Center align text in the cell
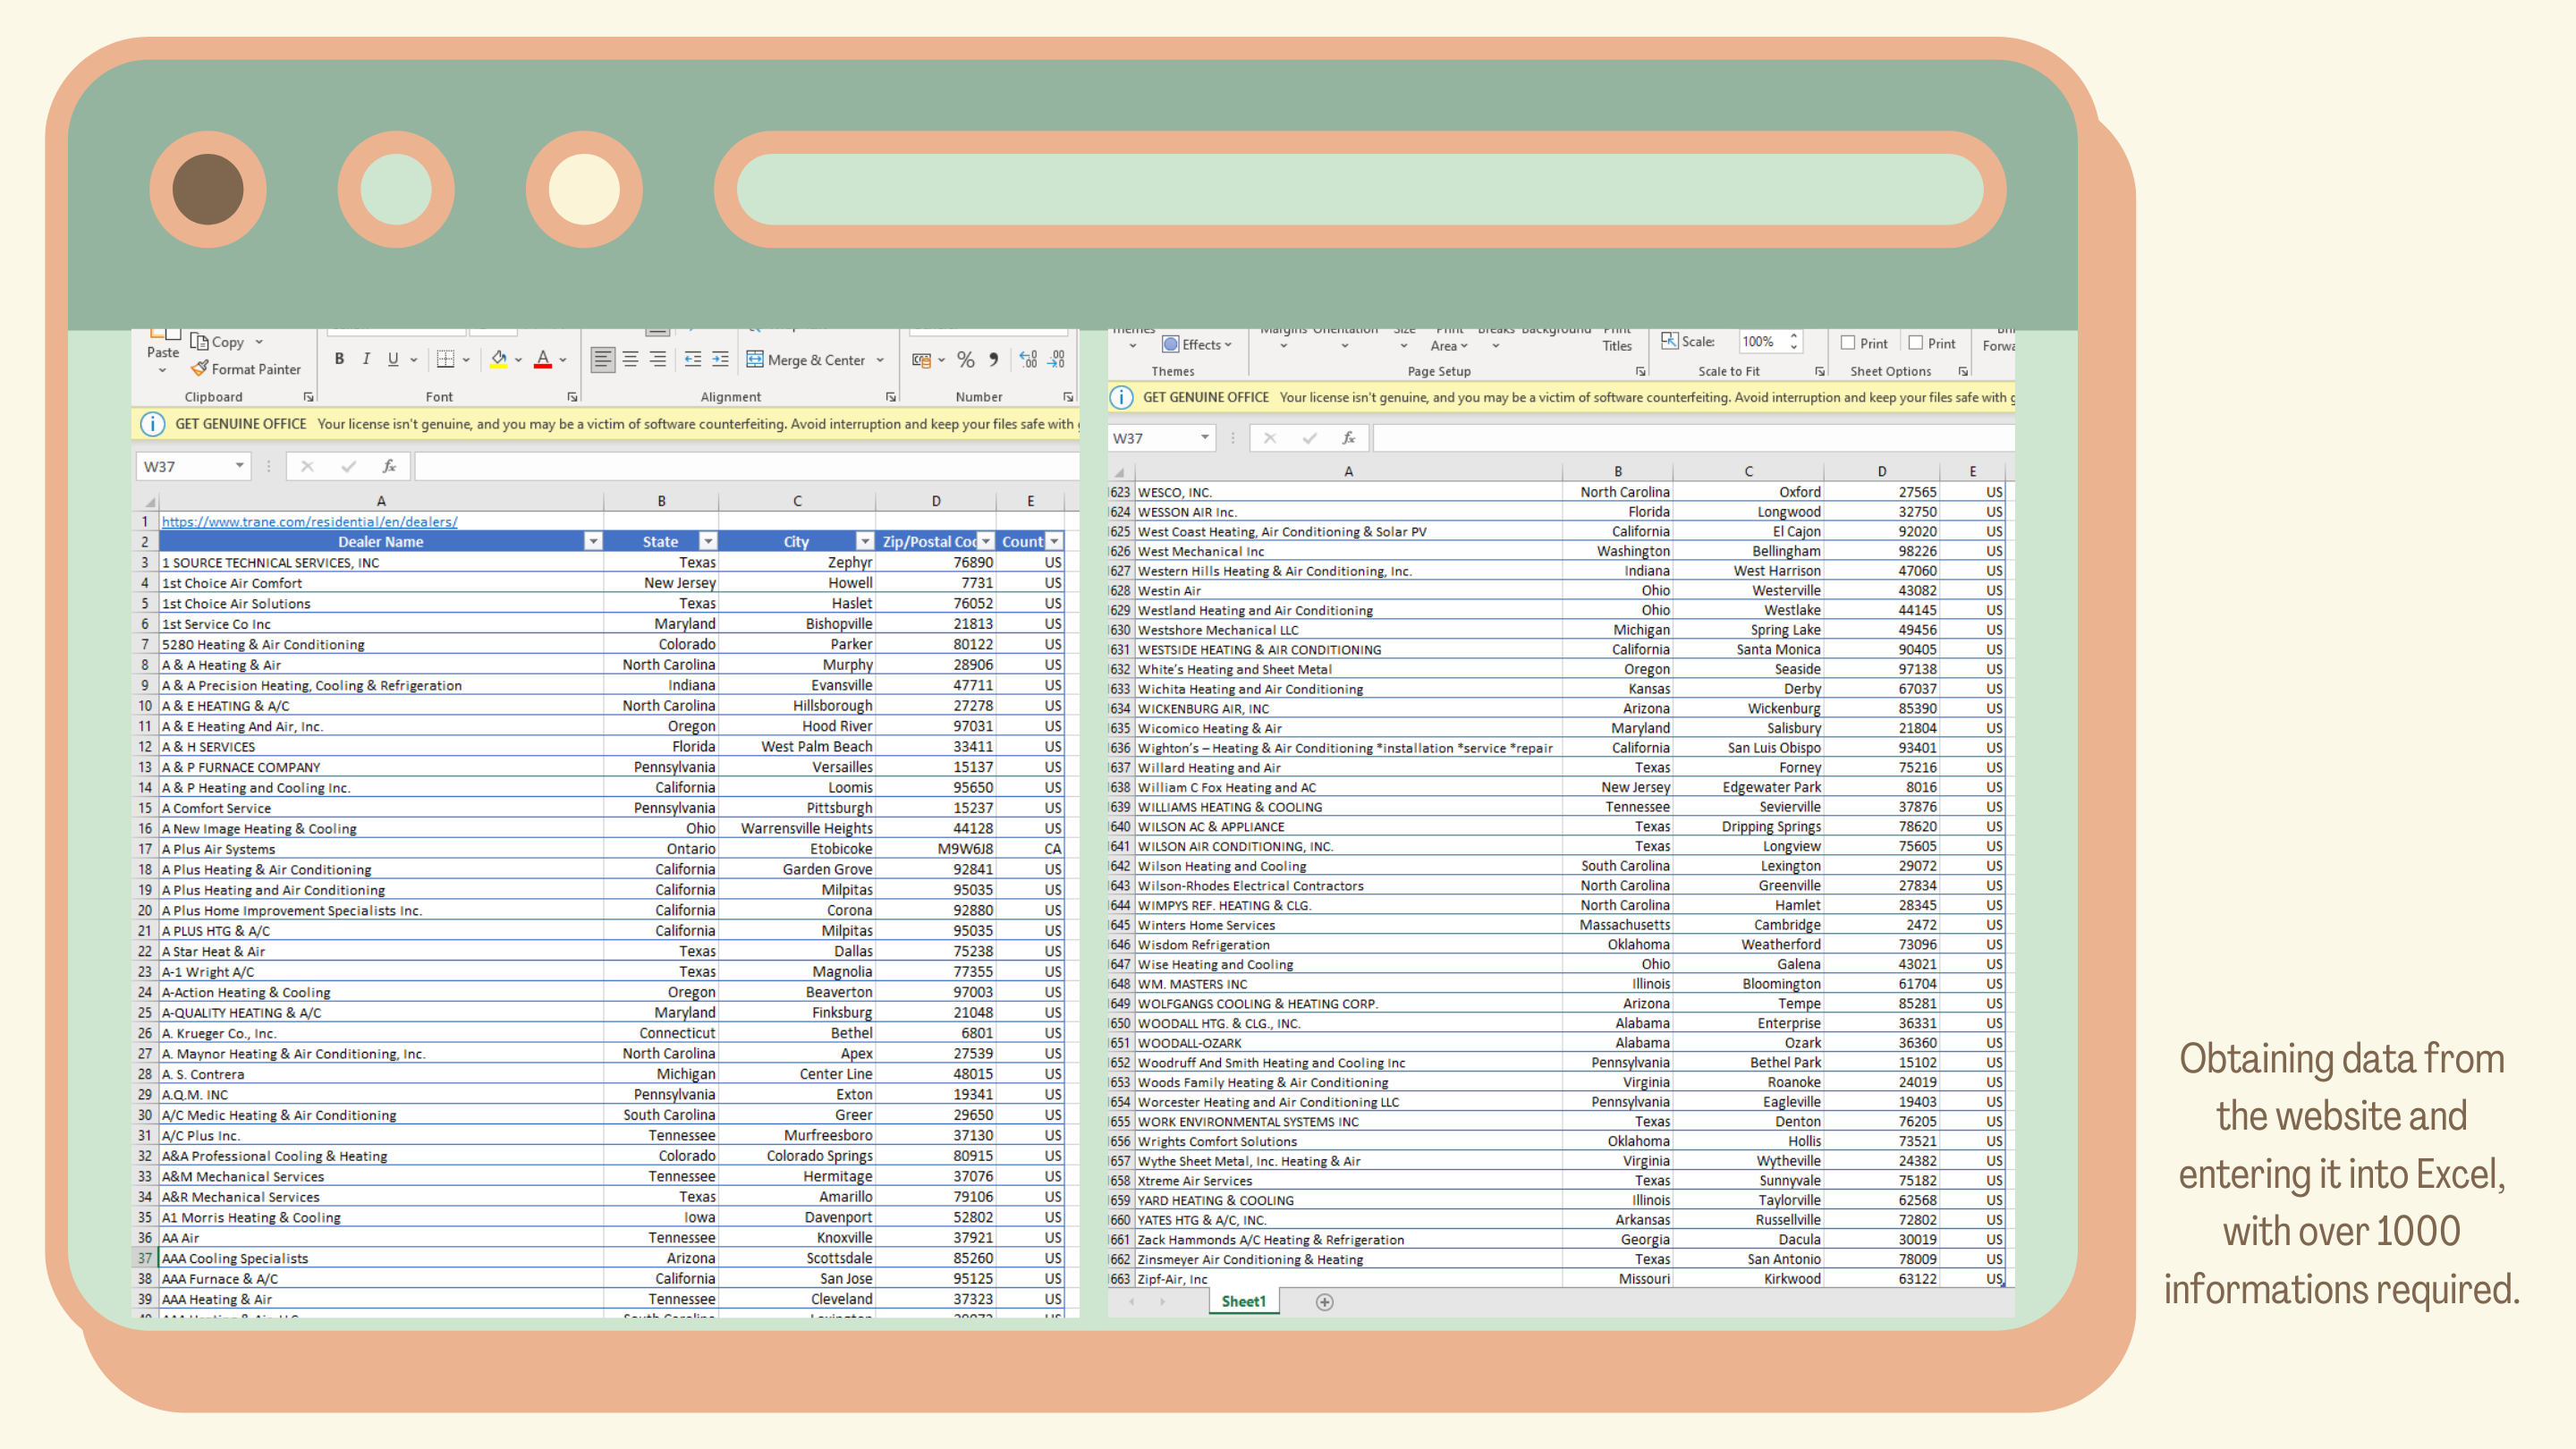Screen dimensions: 2576x1449 coord(630,359)
